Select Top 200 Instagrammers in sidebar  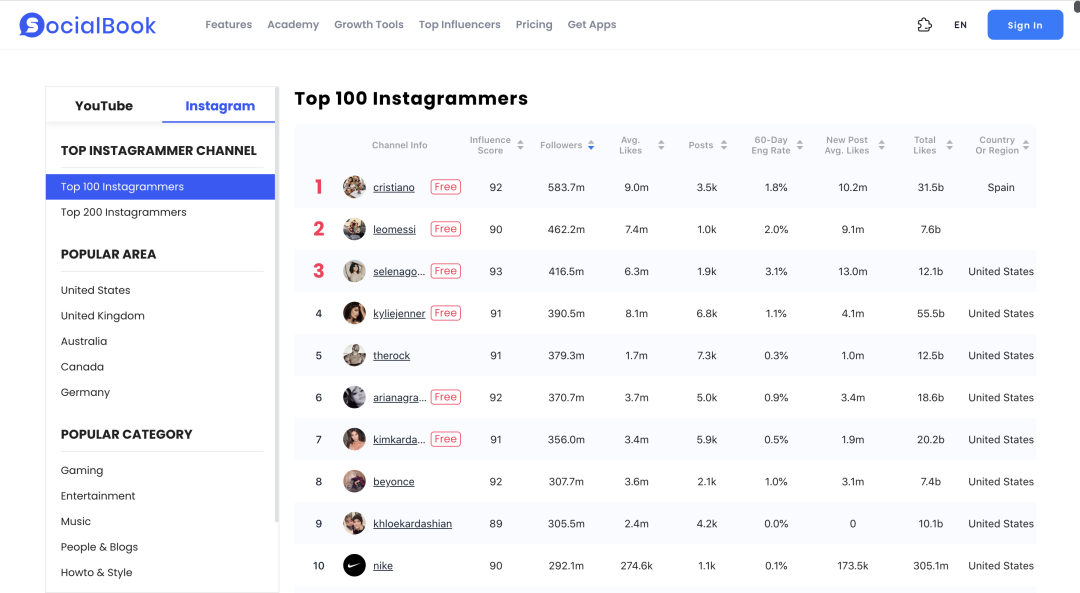click(123, 212)
